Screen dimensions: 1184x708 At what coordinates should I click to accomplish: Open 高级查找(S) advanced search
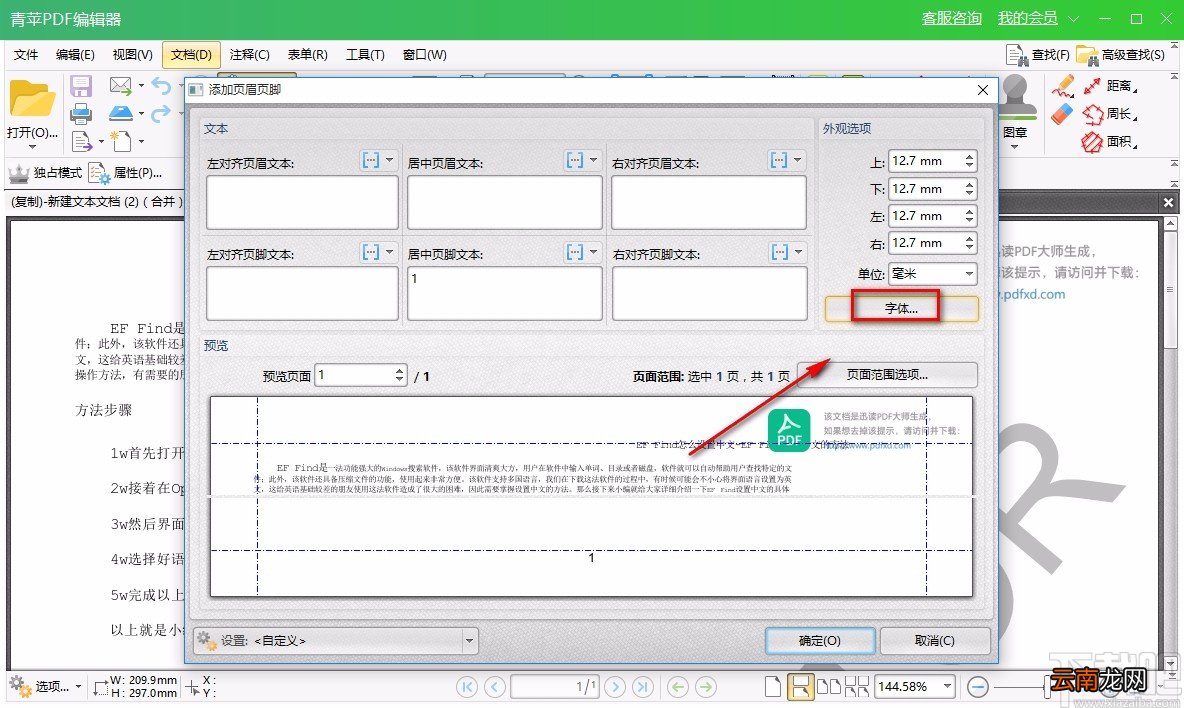pos(1121,54)
